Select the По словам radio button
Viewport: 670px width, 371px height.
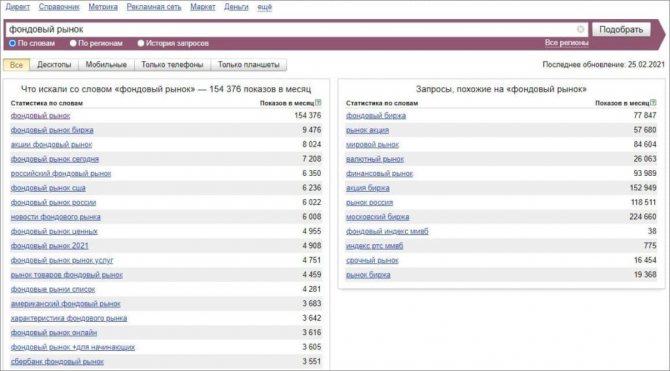12,43
